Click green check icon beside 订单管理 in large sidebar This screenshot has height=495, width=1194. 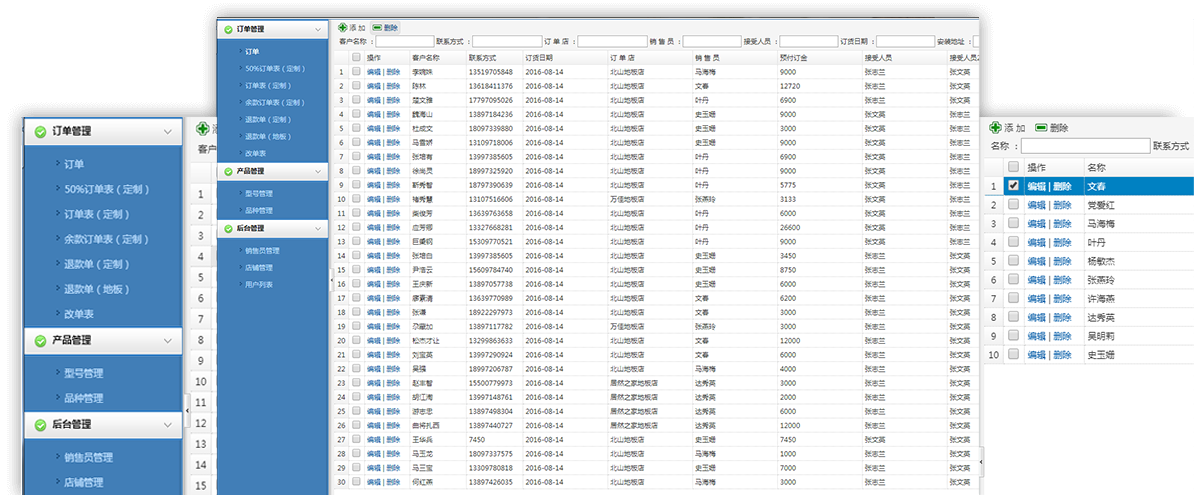pyautogui.click(x=39, y=131)
